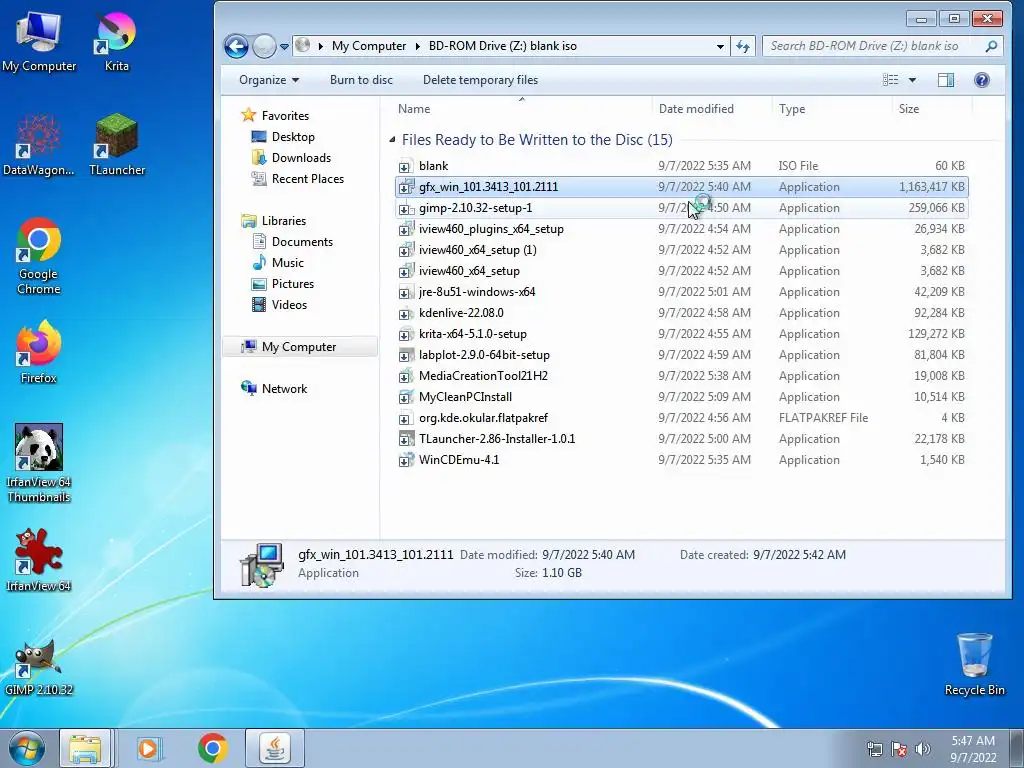Select My Computer in navigation pane
Screen dimensions: 1024x768
point(300,347)
